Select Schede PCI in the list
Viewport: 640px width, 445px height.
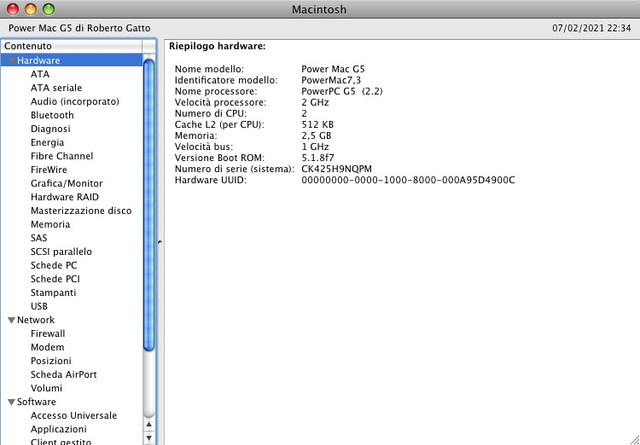[x=55, y=279]
